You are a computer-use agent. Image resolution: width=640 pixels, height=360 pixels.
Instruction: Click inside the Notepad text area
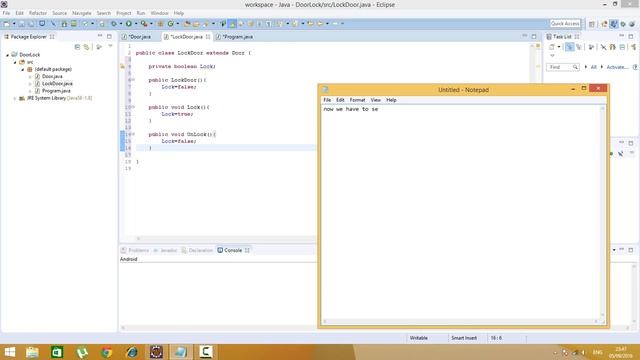pos(461,212)
